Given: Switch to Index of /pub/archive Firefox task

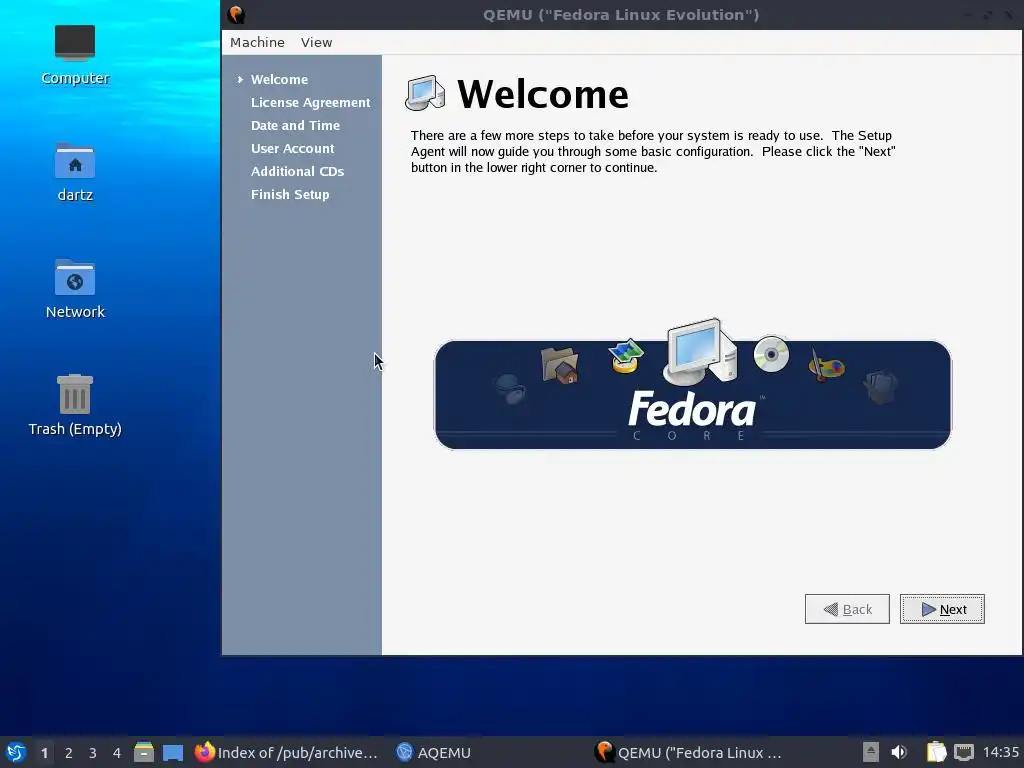Looking at the screenshot, I should pyautogui.click(x=286, y=752).
